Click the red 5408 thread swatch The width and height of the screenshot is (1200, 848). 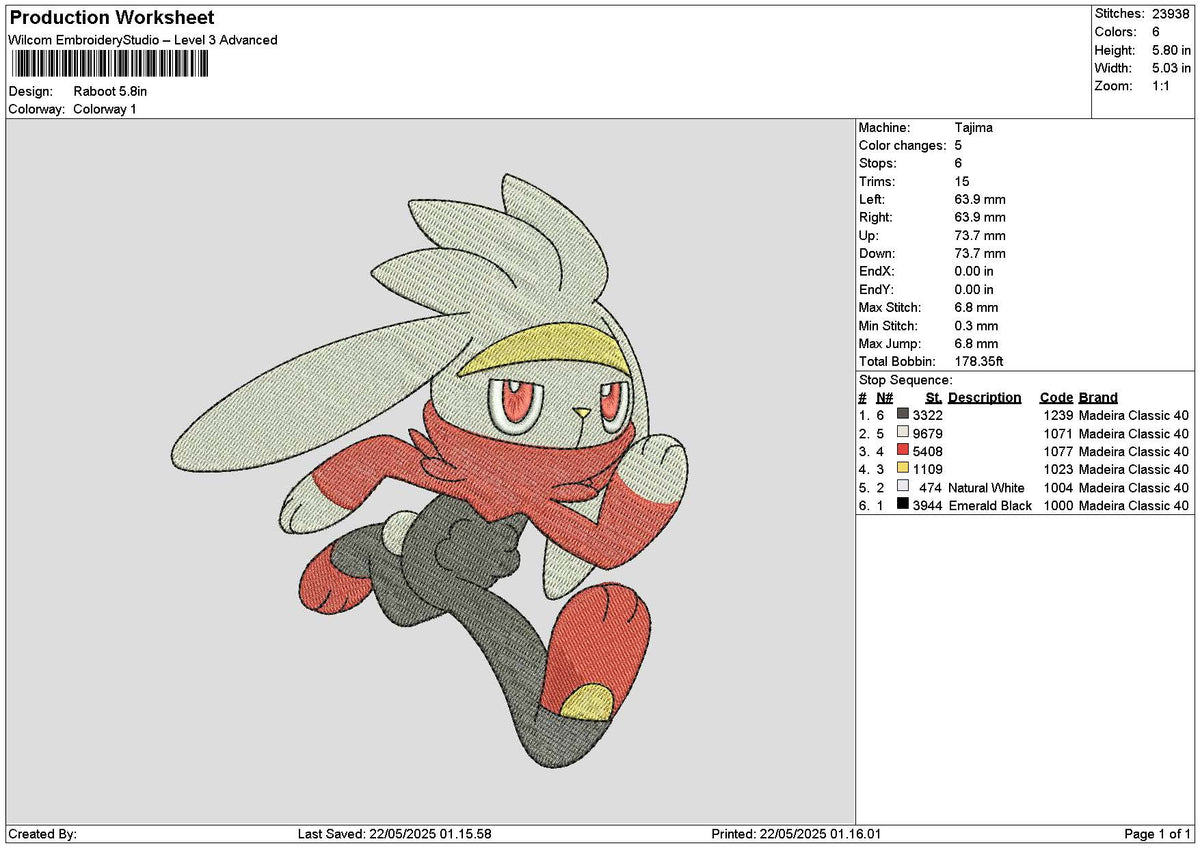coord(903,451)
